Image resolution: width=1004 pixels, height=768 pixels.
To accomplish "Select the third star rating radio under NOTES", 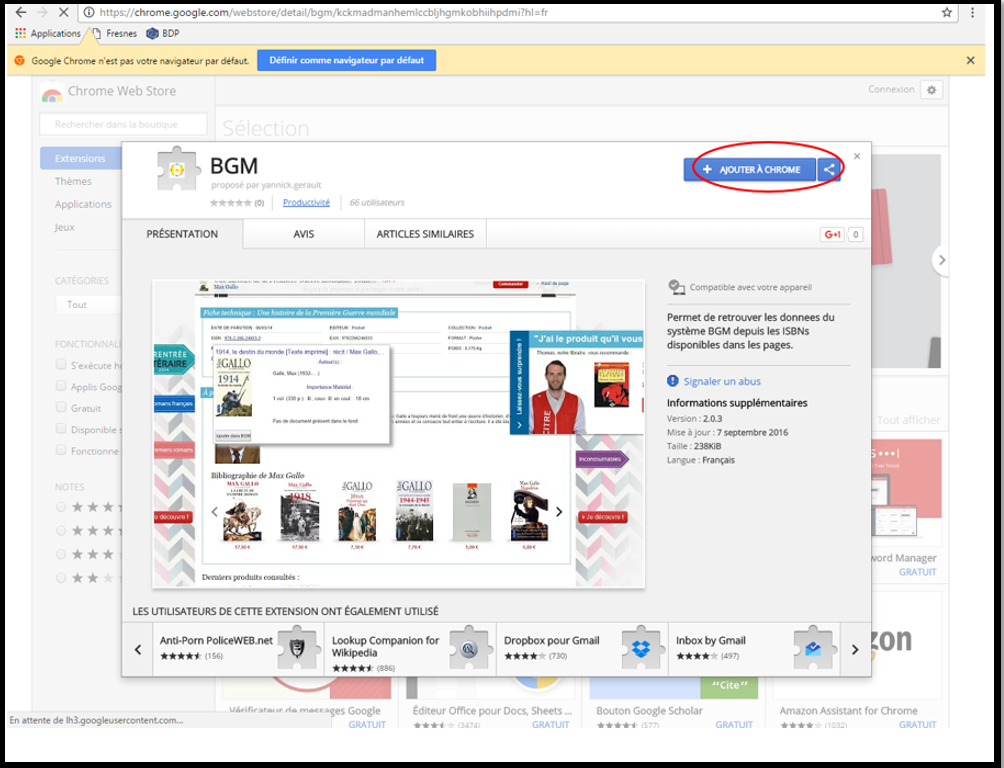I will pyautogui.click(x=61, y=555).
